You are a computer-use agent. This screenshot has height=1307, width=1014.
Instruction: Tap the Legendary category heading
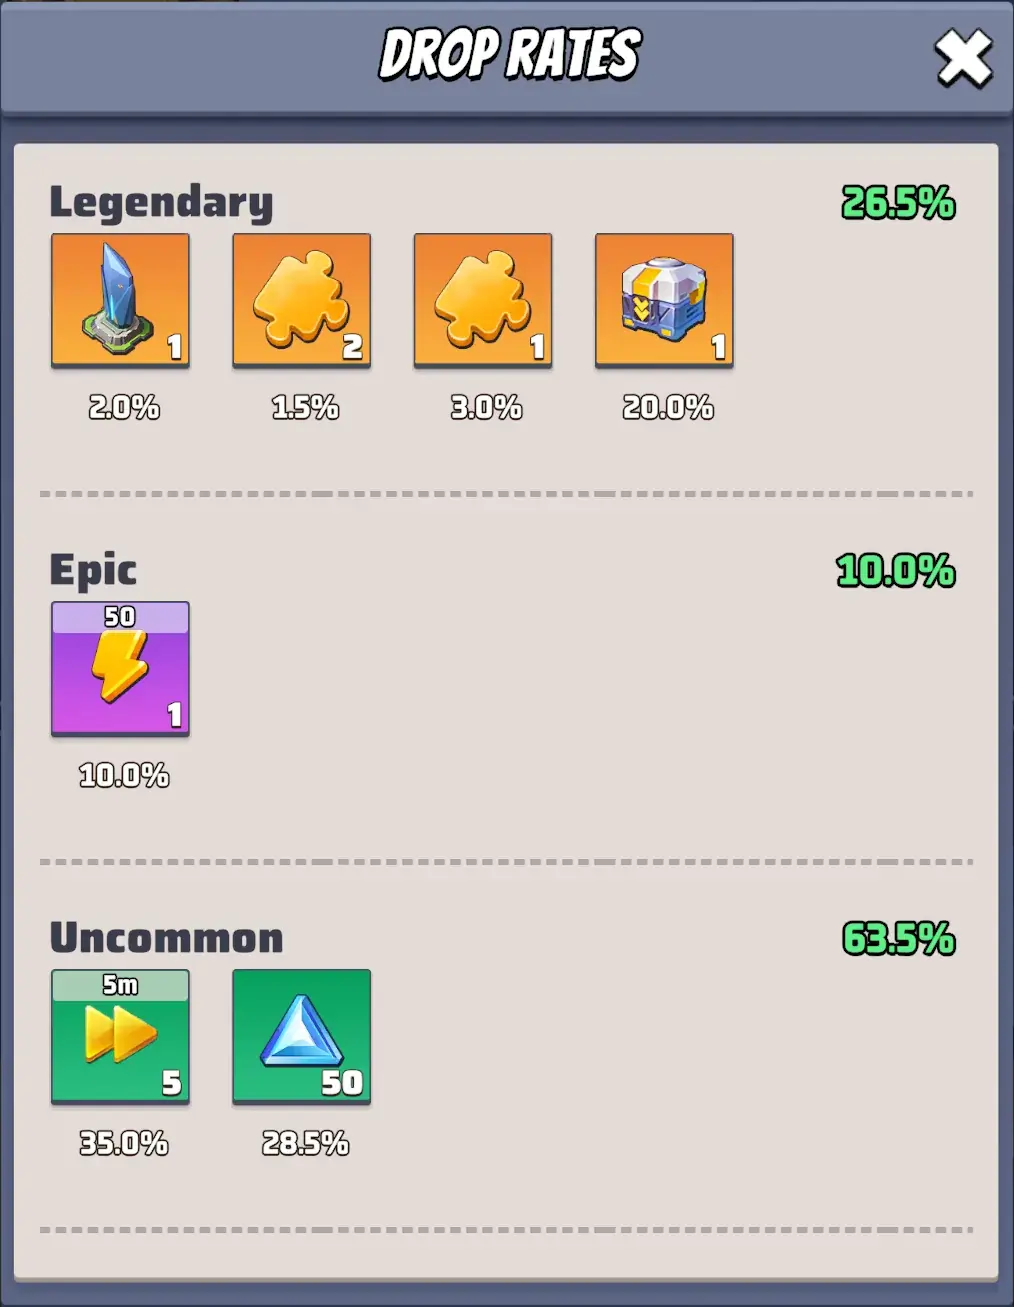[161, 203]
